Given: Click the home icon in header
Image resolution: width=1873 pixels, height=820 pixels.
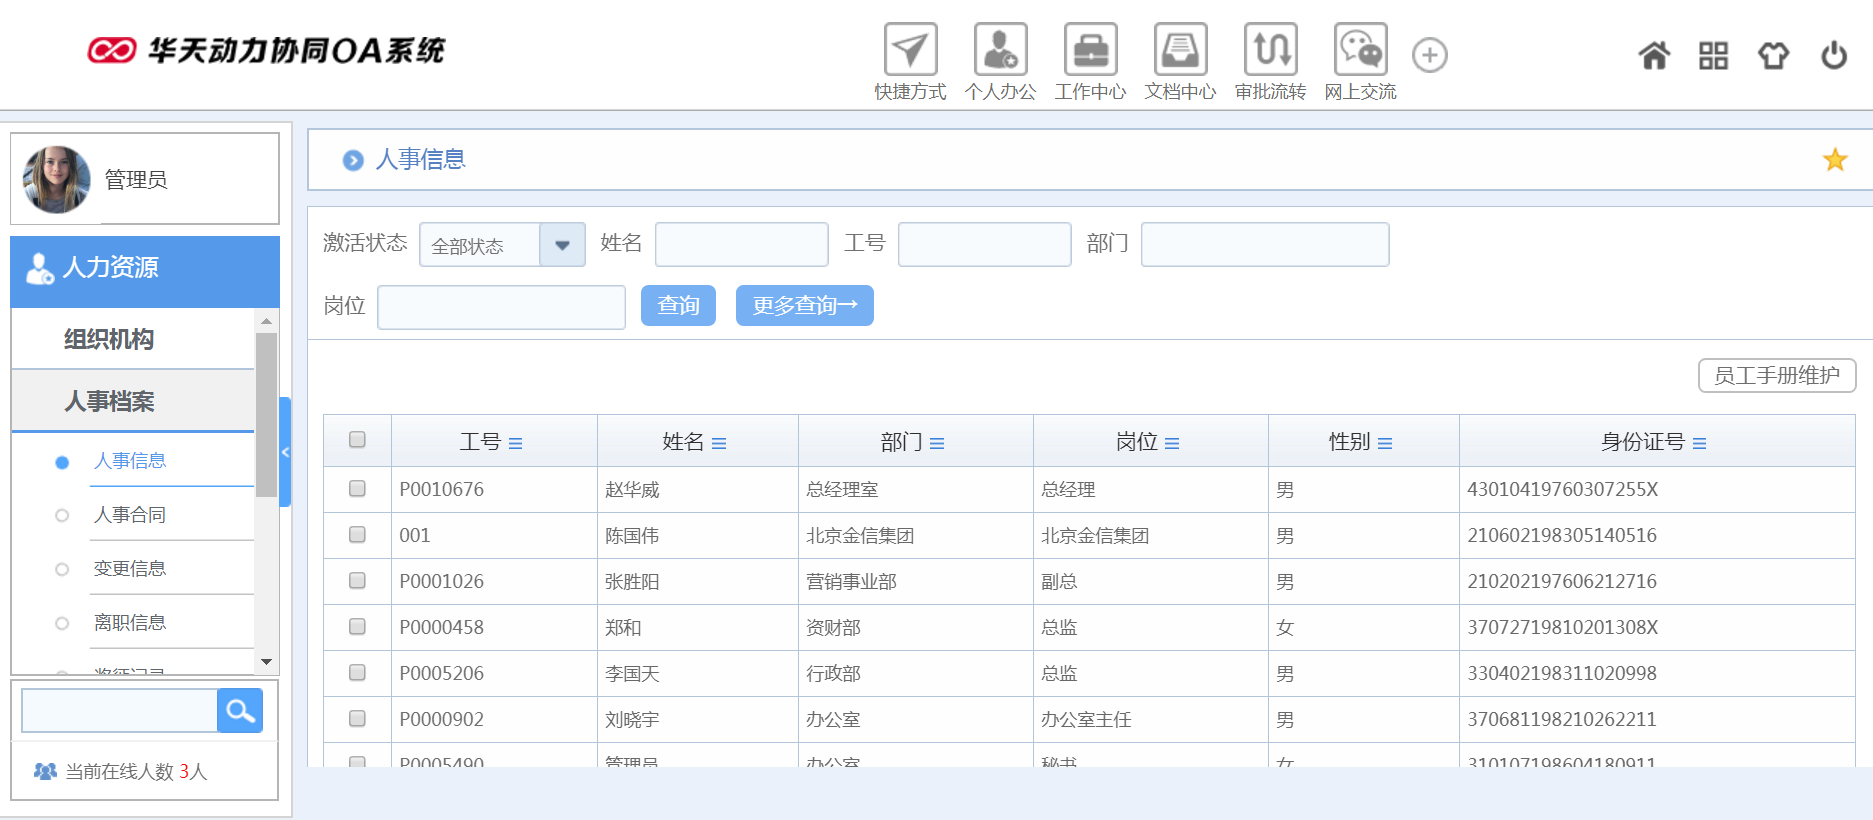Looking at the screenshot, I should coord(1654,56).
